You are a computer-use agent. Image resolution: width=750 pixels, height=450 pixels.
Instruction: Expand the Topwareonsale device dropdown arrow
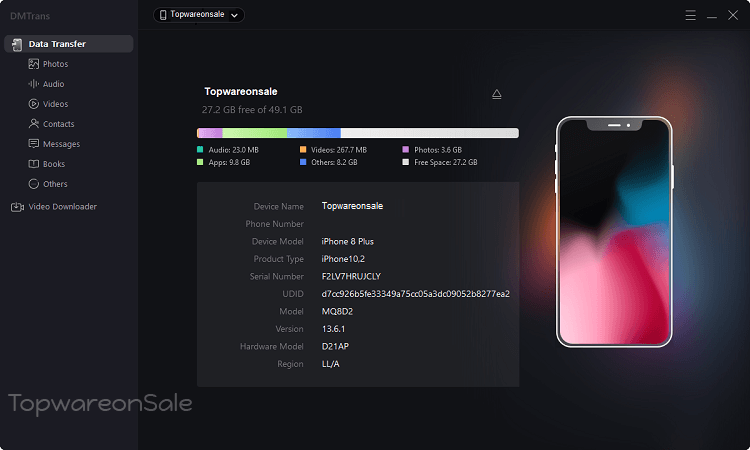click(234, 15)
